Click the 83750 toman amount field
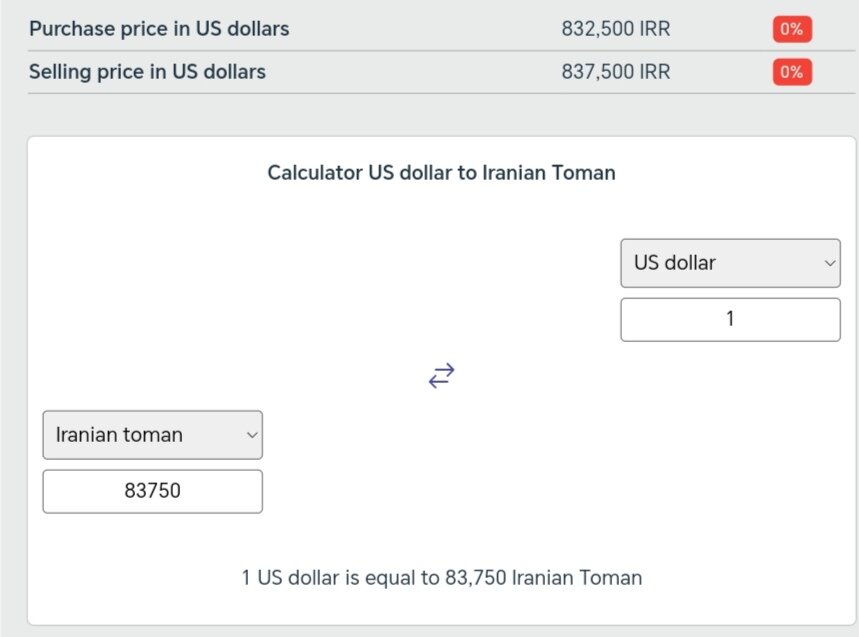Viewport: 859px width, 637px height. pos(152,490)
